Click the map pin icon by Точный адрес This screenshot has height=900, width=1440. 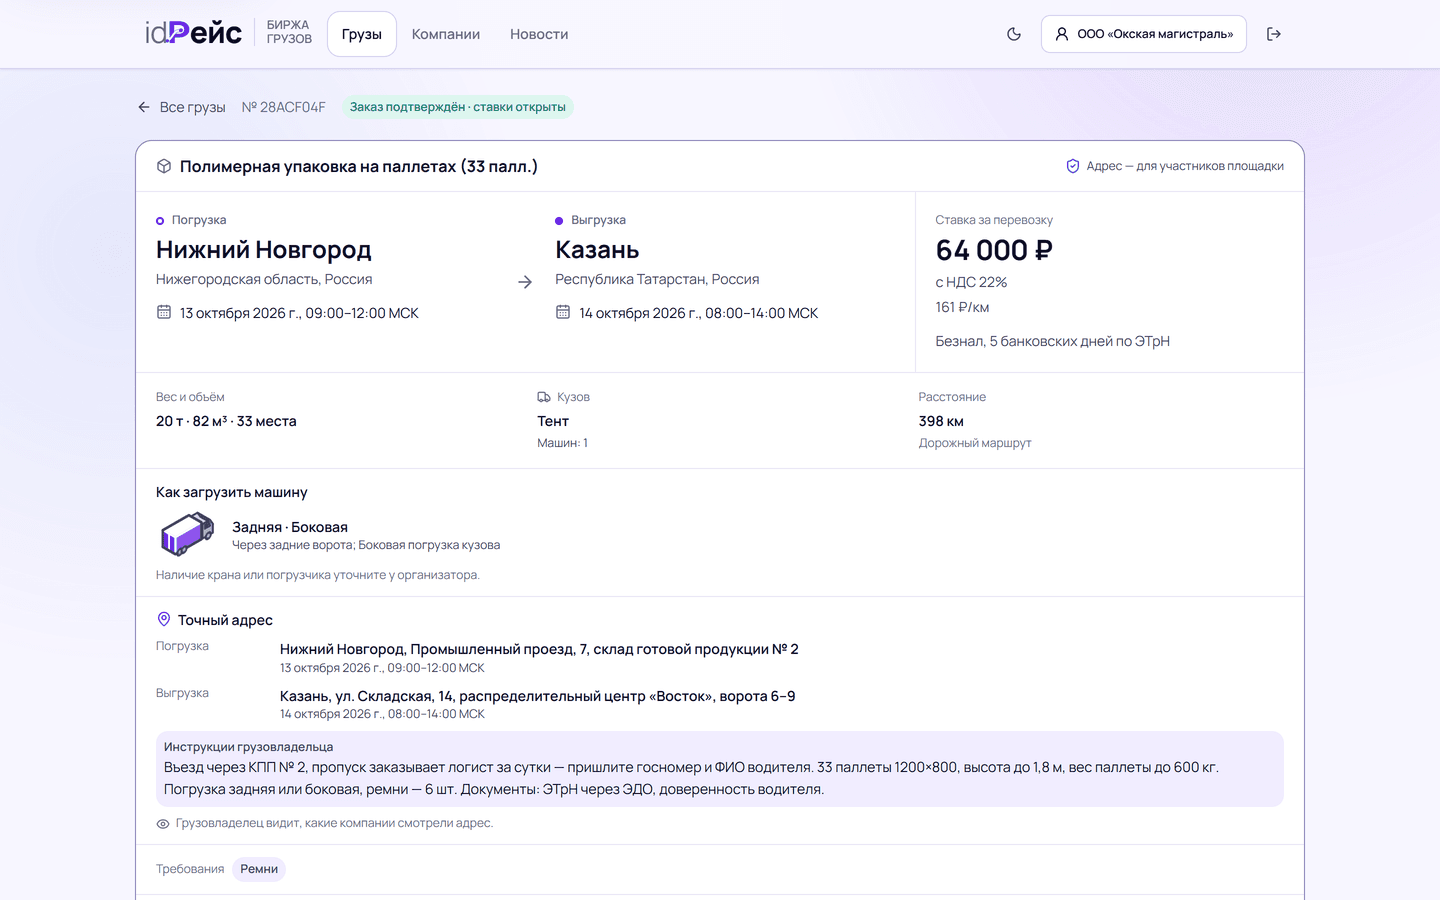(x=164, y=619)
